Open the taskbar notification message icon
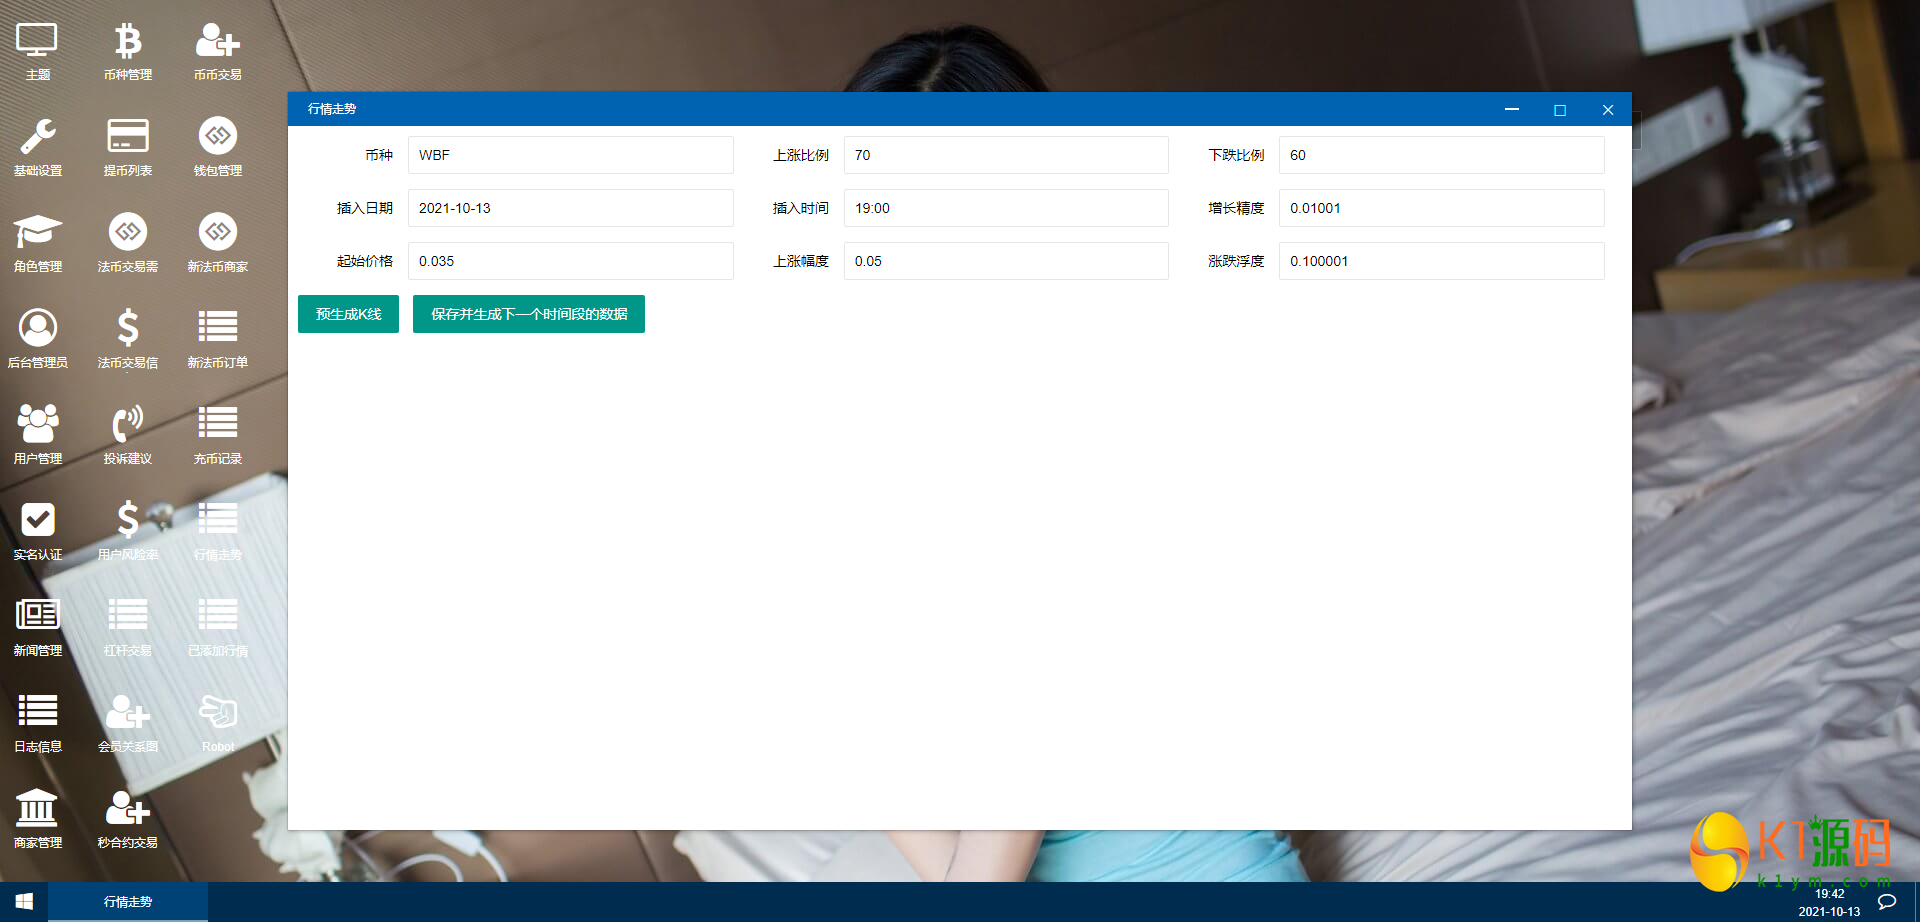Image resolution: width=1920 pixels, height=922 pixels. [x=1887, y=902]
